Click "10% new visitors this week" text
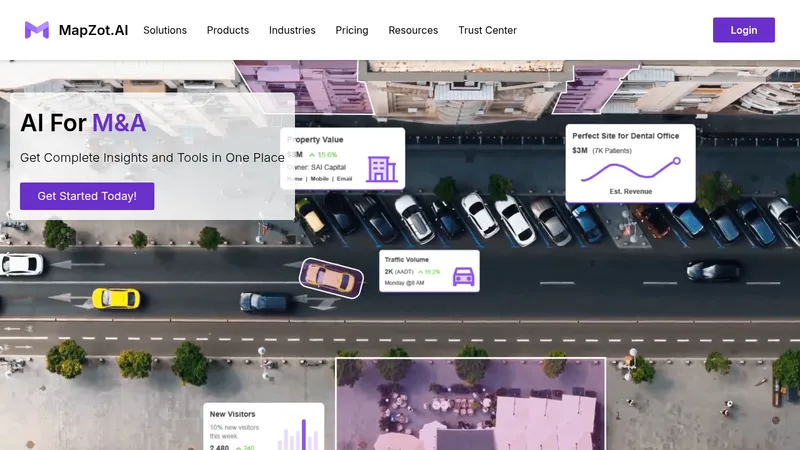Viewport: 800px width, 450px height. [x=234, y=432]
